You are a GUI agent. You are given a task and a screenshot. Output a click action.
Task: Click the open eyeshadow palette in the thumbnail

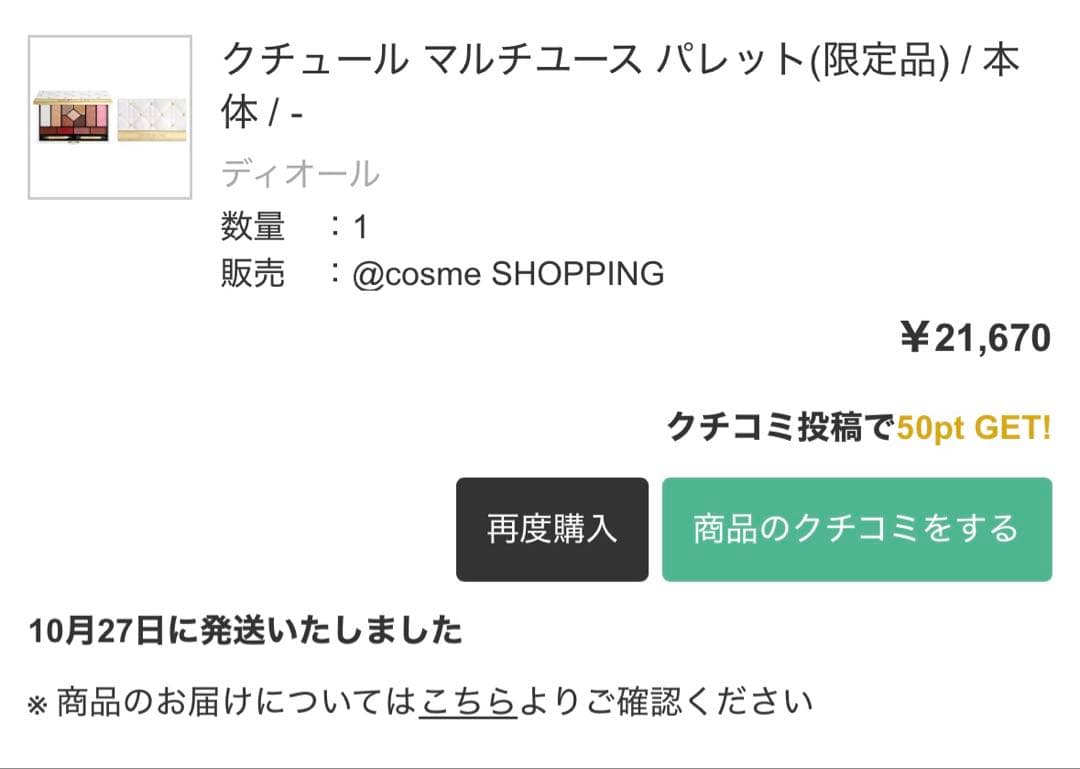coord(72,118)
